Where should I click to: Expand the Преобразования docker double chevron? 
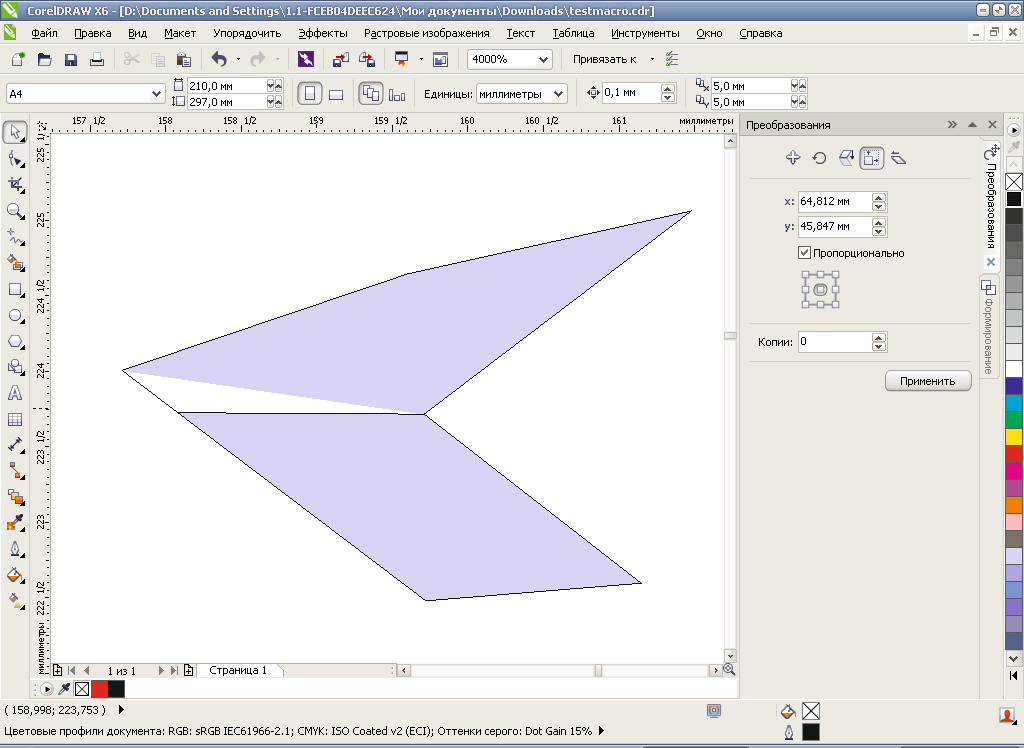(952, 124)
